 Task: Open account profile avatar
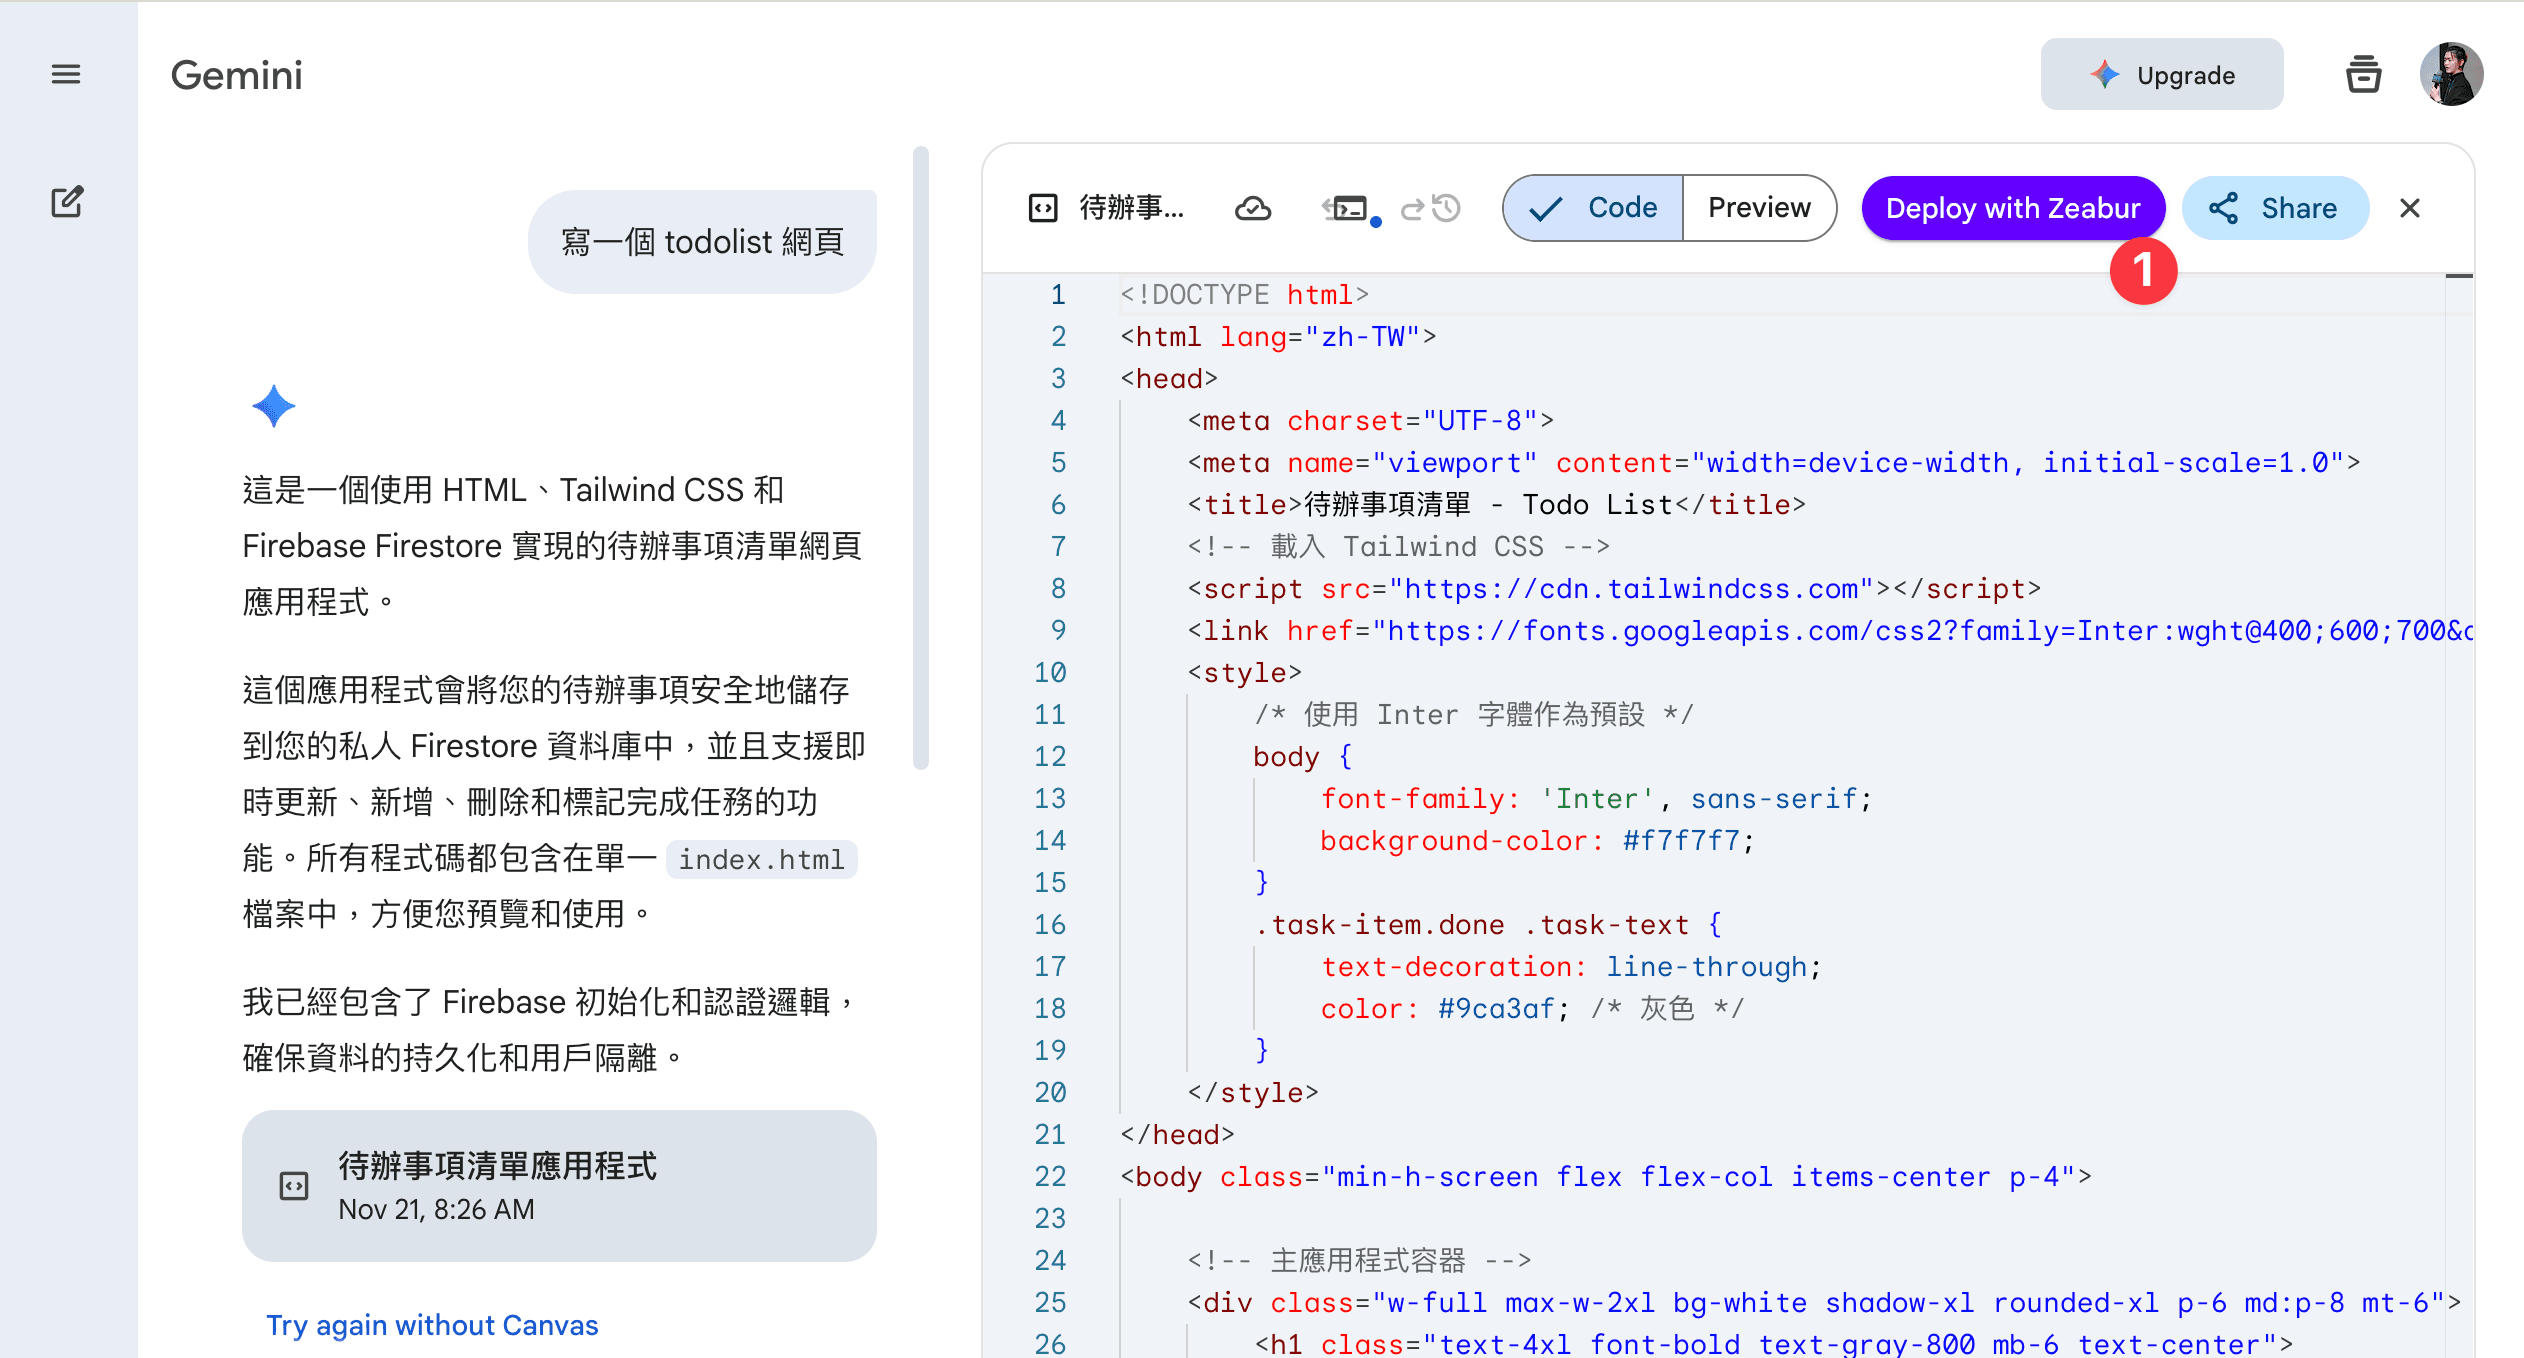[x=2451, y=75]
